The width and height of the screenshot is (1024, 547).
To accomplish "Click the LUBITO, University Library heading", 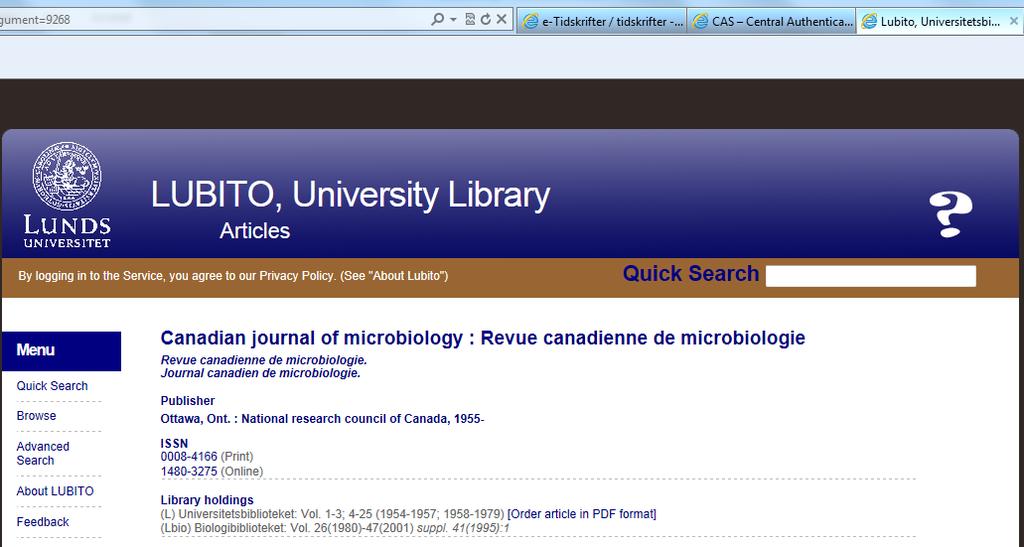I will (x=350, y=195).
